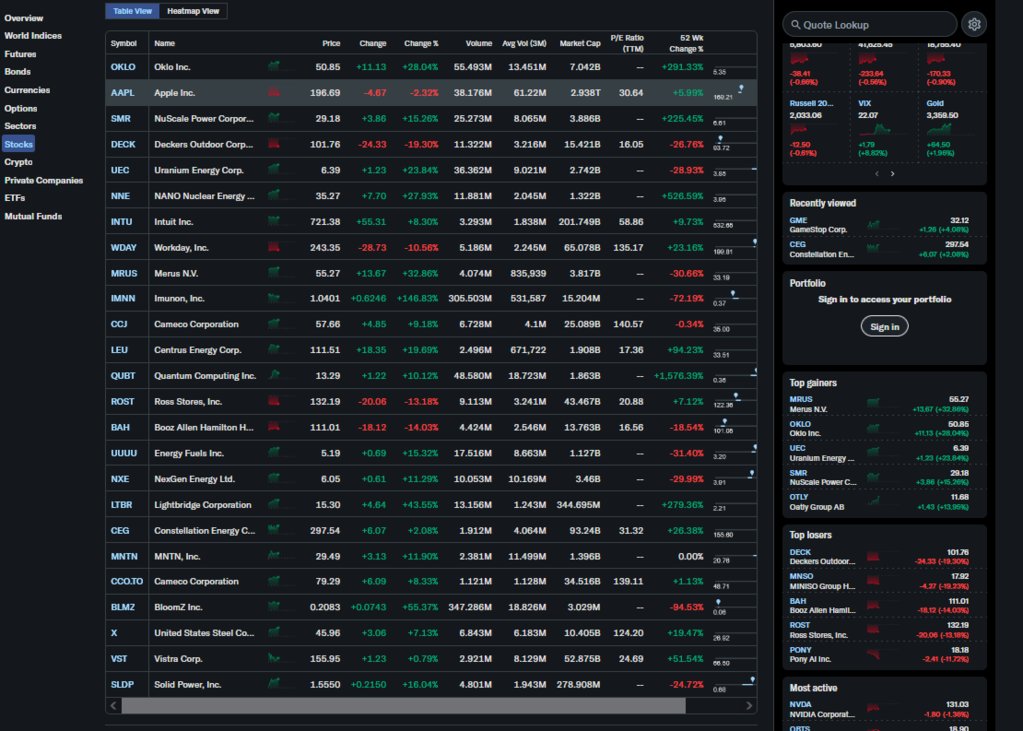
Task: Click the chart icon in the Imunon, Inc. row
Action: coord(274,298)
